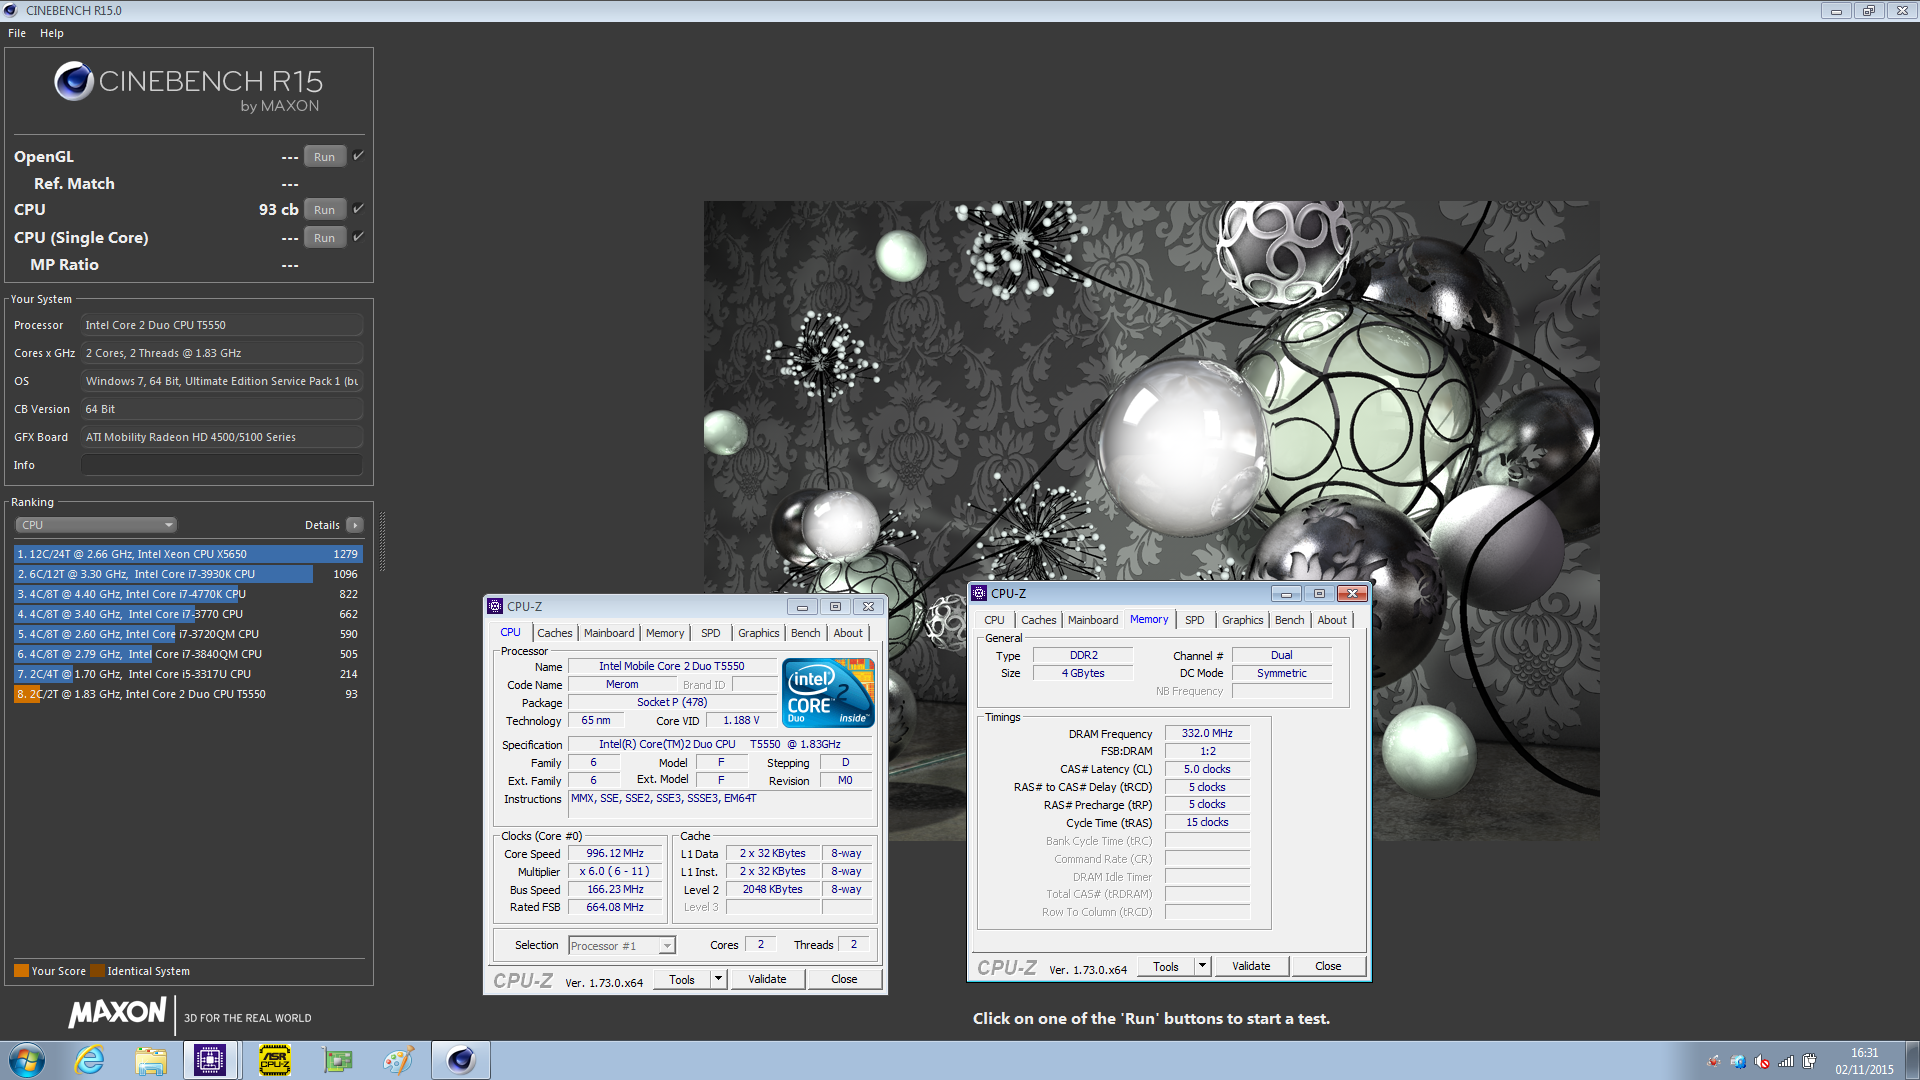This screenshot has width=1920, height=1080.
Task: Click the power plug tray icon
Action: coord(1810,1061)
